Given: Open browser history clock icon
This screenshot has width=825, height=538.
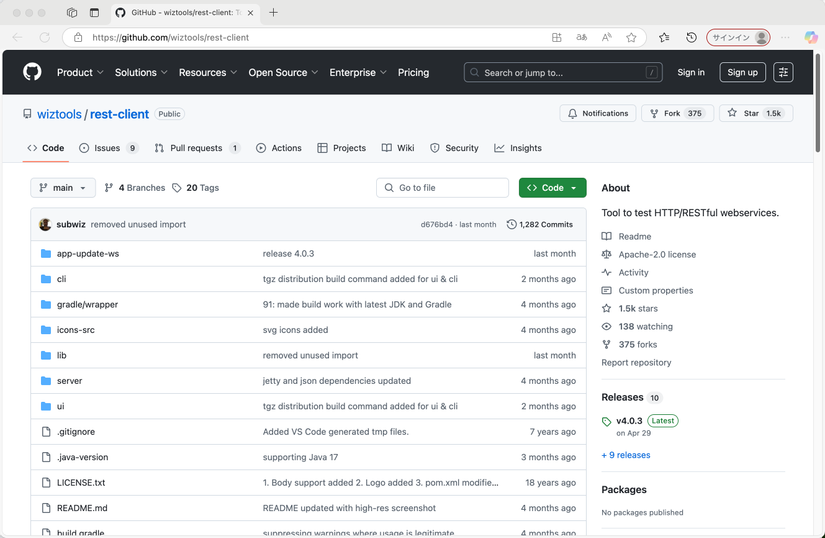Looking at the screenshot, I should [x=691, y=37].
